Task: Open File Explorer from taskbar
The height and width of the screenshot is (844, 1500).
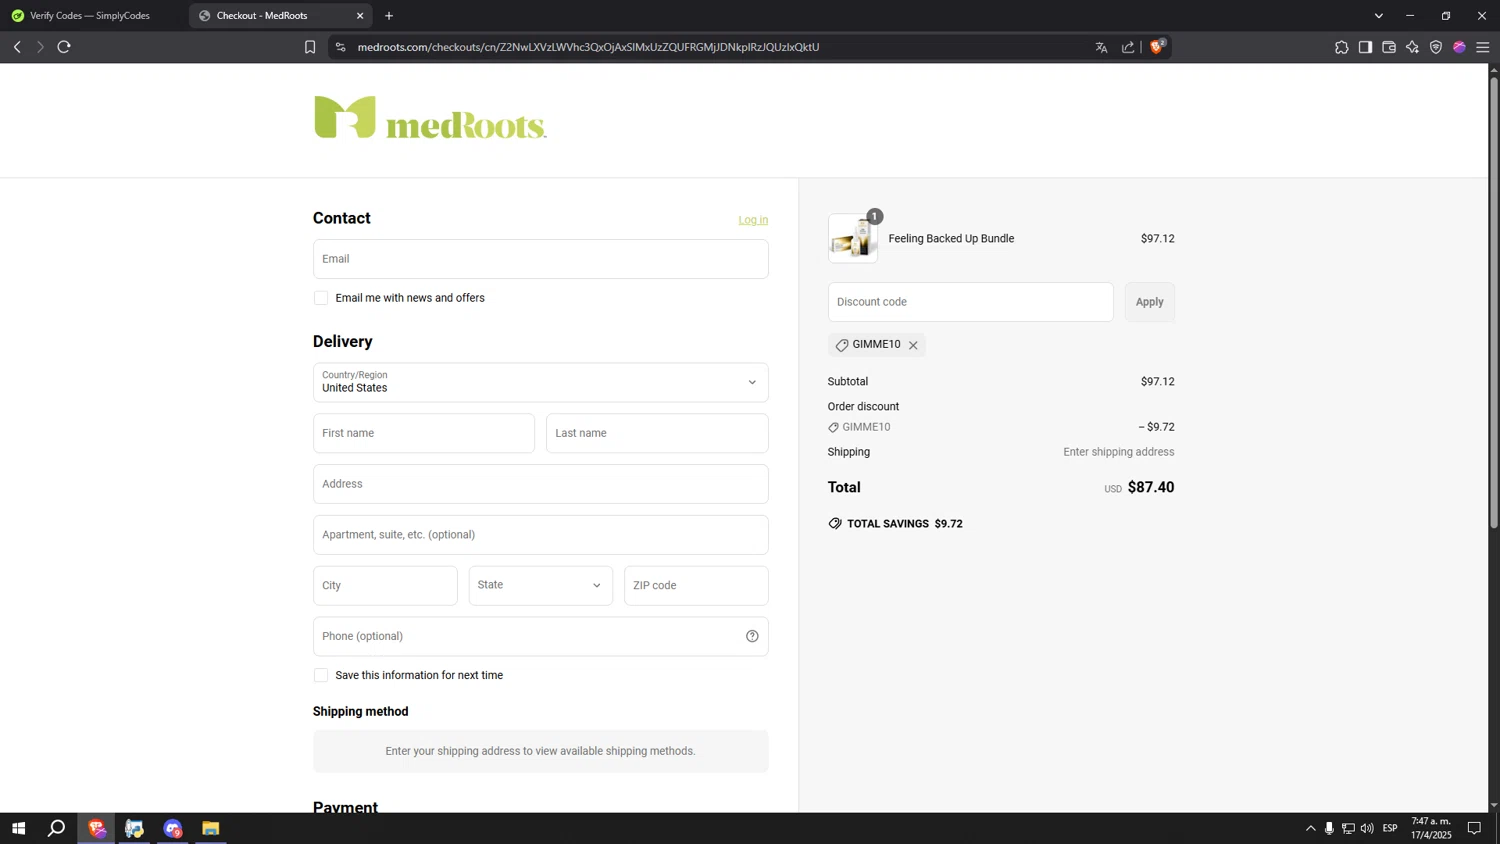Action: pyautogui.click(x=210, y=828)
